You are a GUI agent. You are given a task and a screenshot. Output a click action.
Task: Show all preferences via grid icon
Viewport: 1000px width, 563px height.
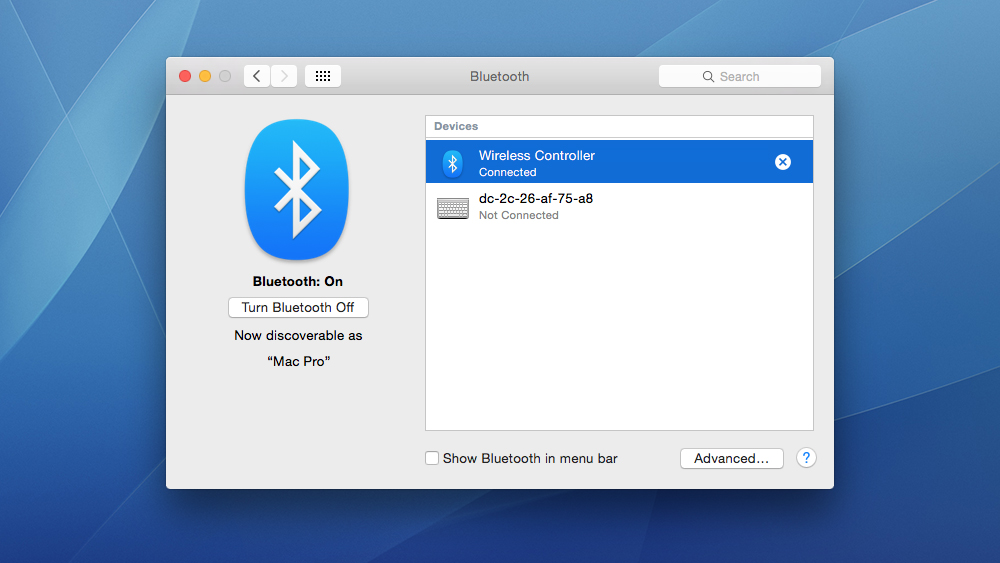coord(323,76)
